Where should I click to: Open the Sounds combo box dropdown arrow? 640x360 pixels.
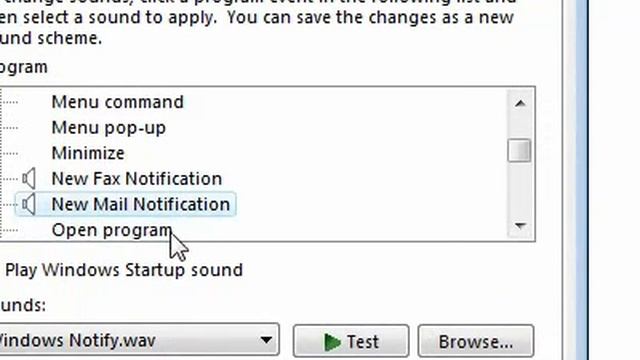click(266, 340)
